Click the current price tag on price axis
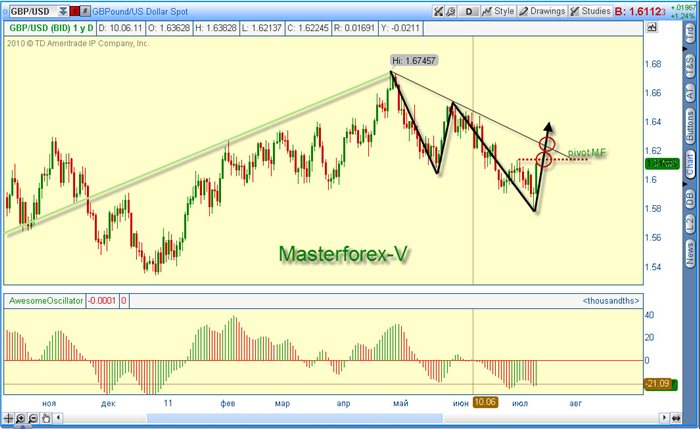 coord(662,164)
